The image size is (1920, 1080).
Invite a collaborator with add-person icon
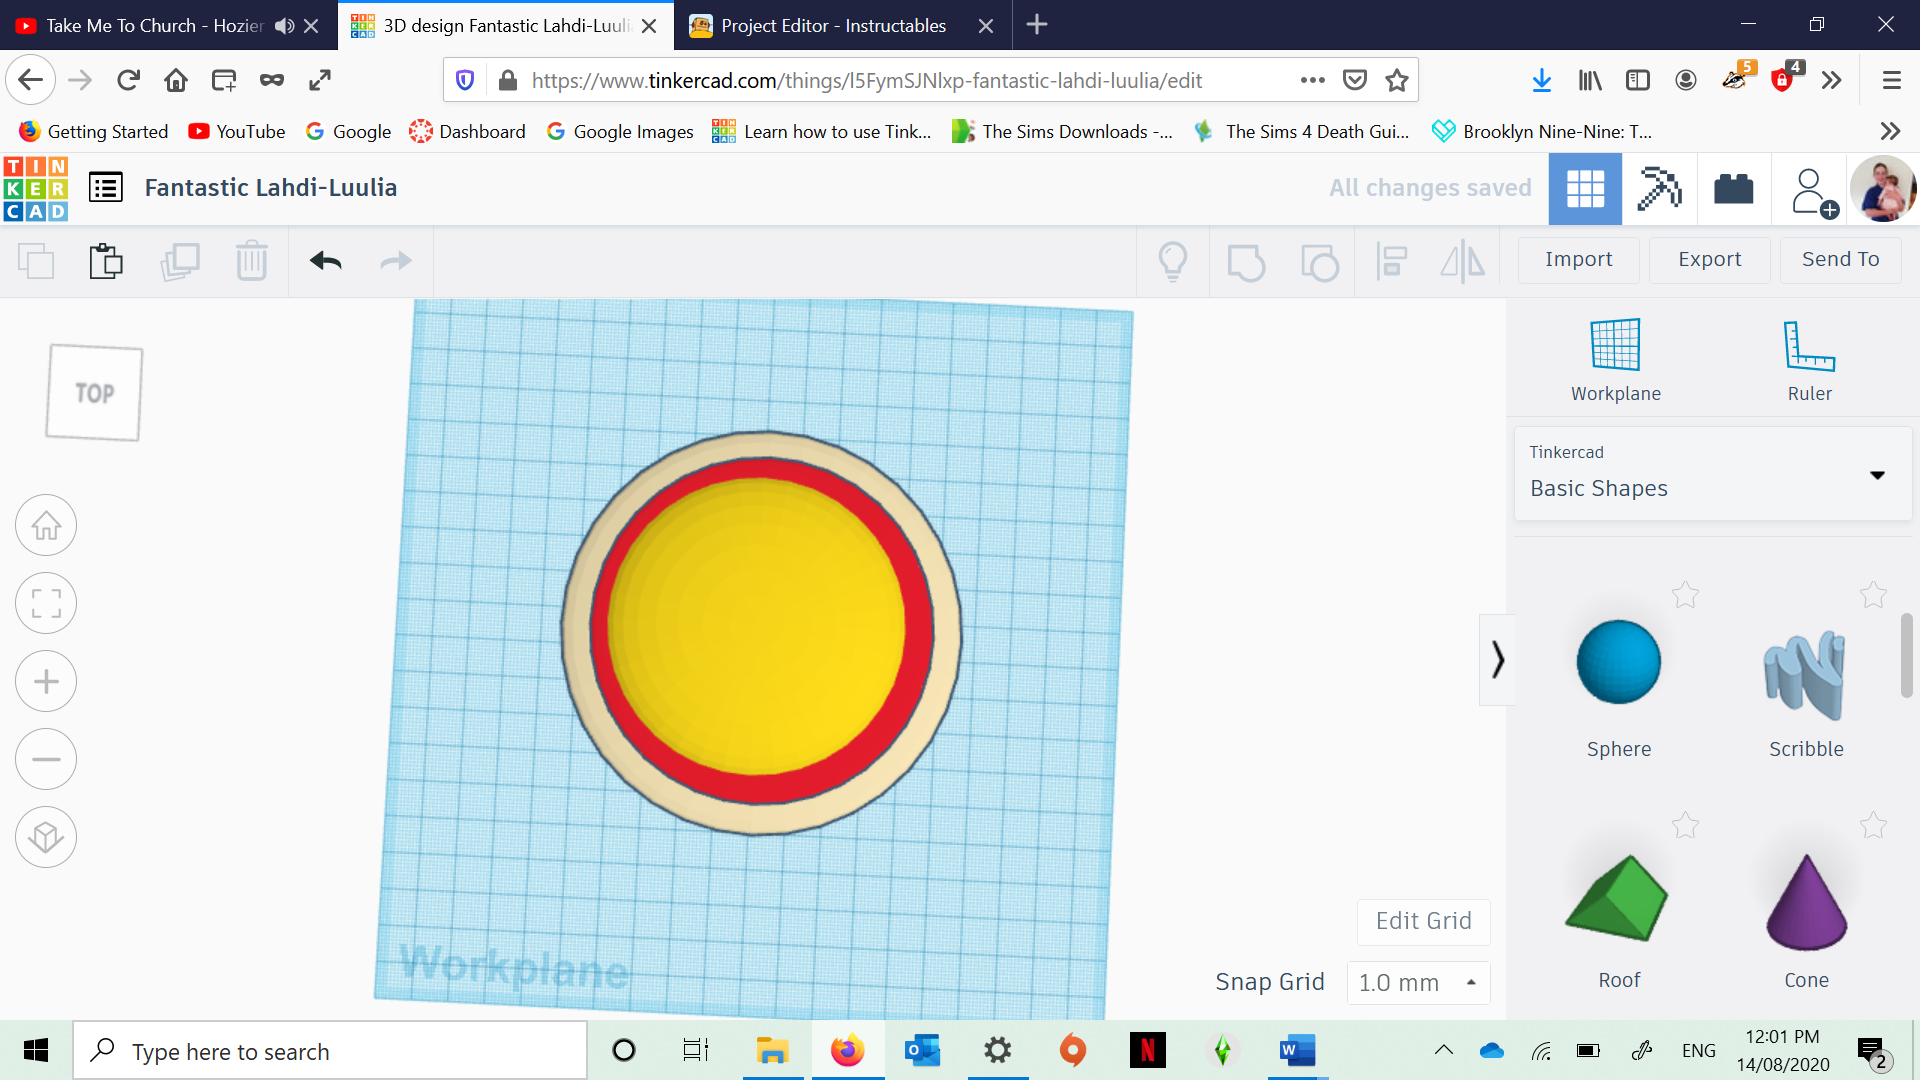click(1812, 191)
